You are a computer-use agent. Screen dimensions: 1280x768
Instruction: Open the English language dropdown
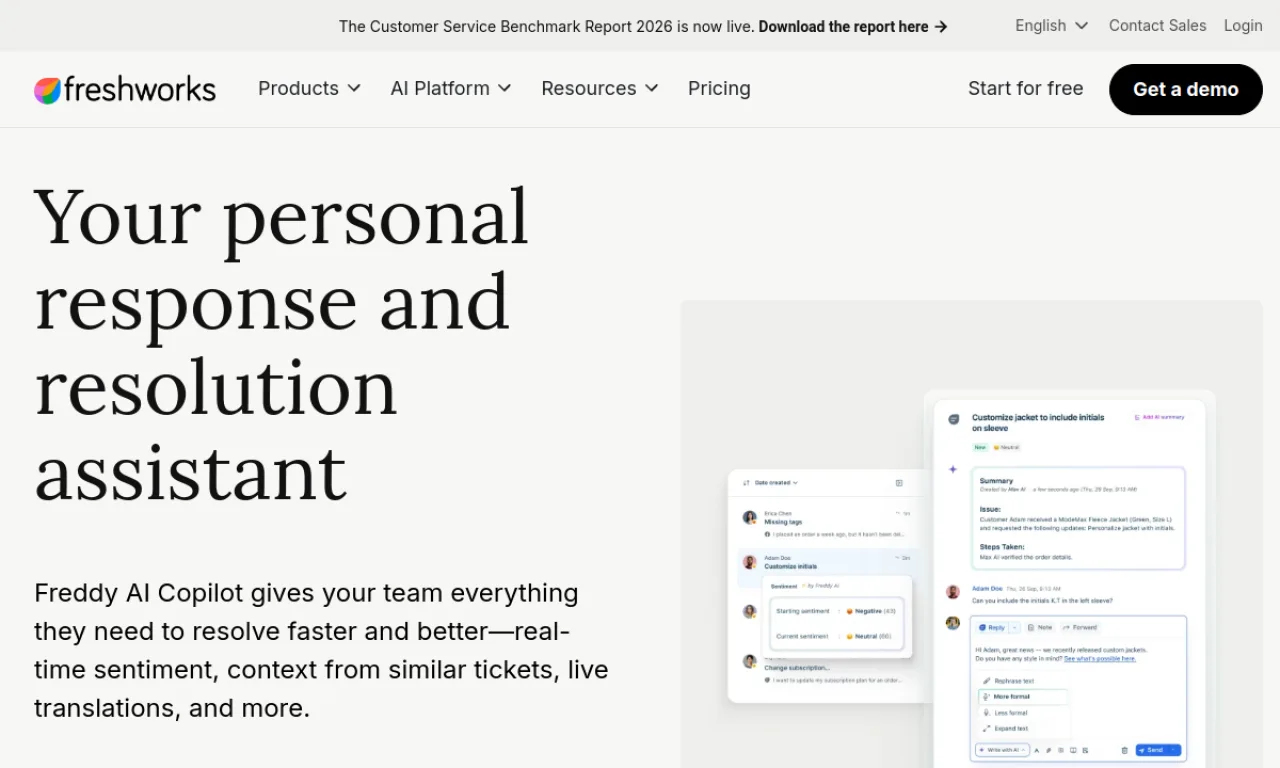tap(1051, 26)
